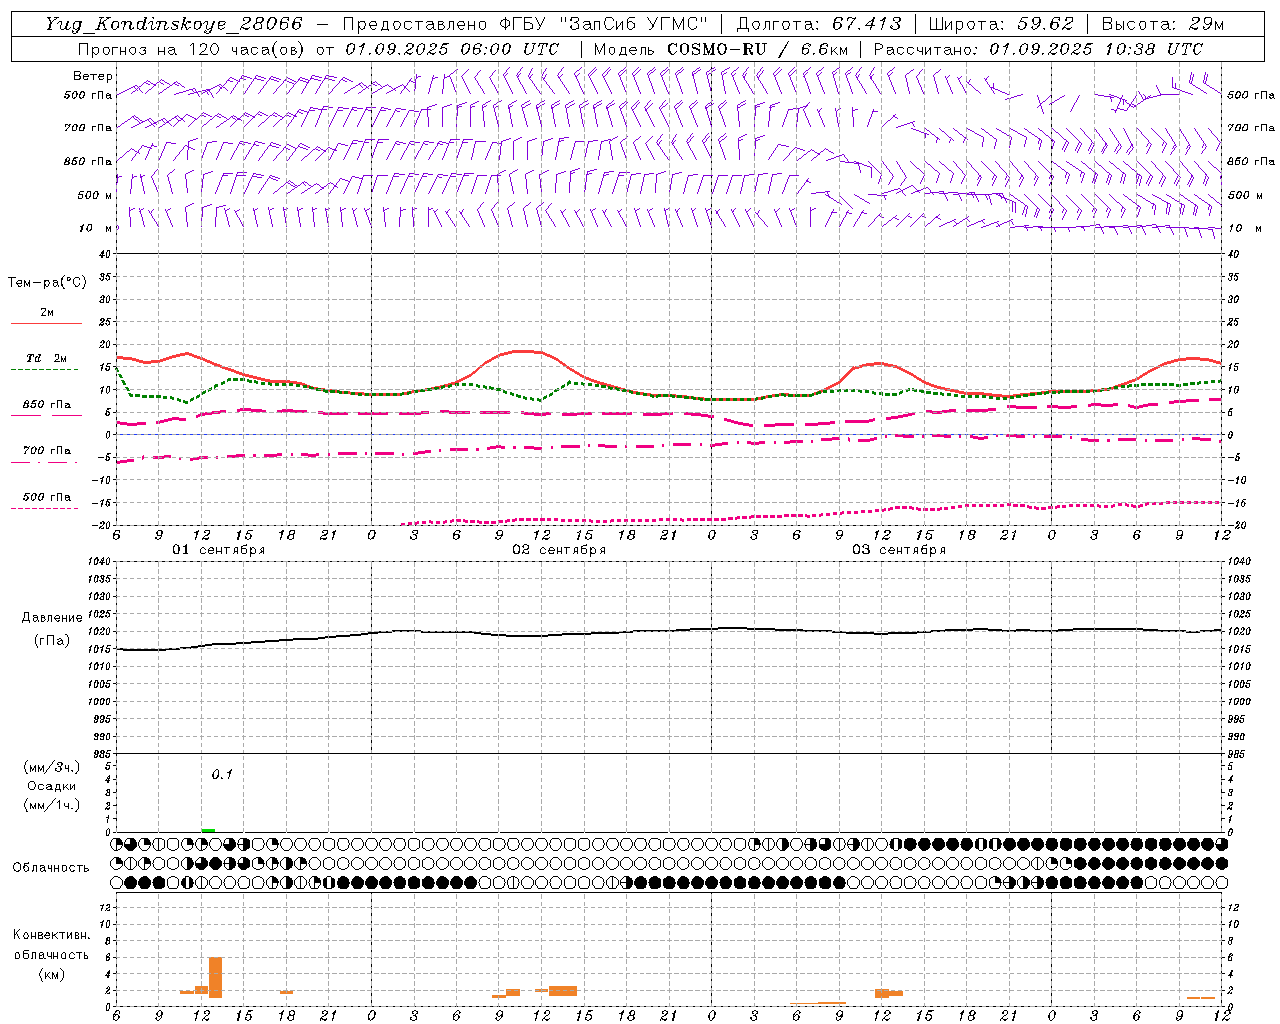This screenshot has width=1280, height=1024.
Task: Click the Давление panel label
Action: click(52, 618)
